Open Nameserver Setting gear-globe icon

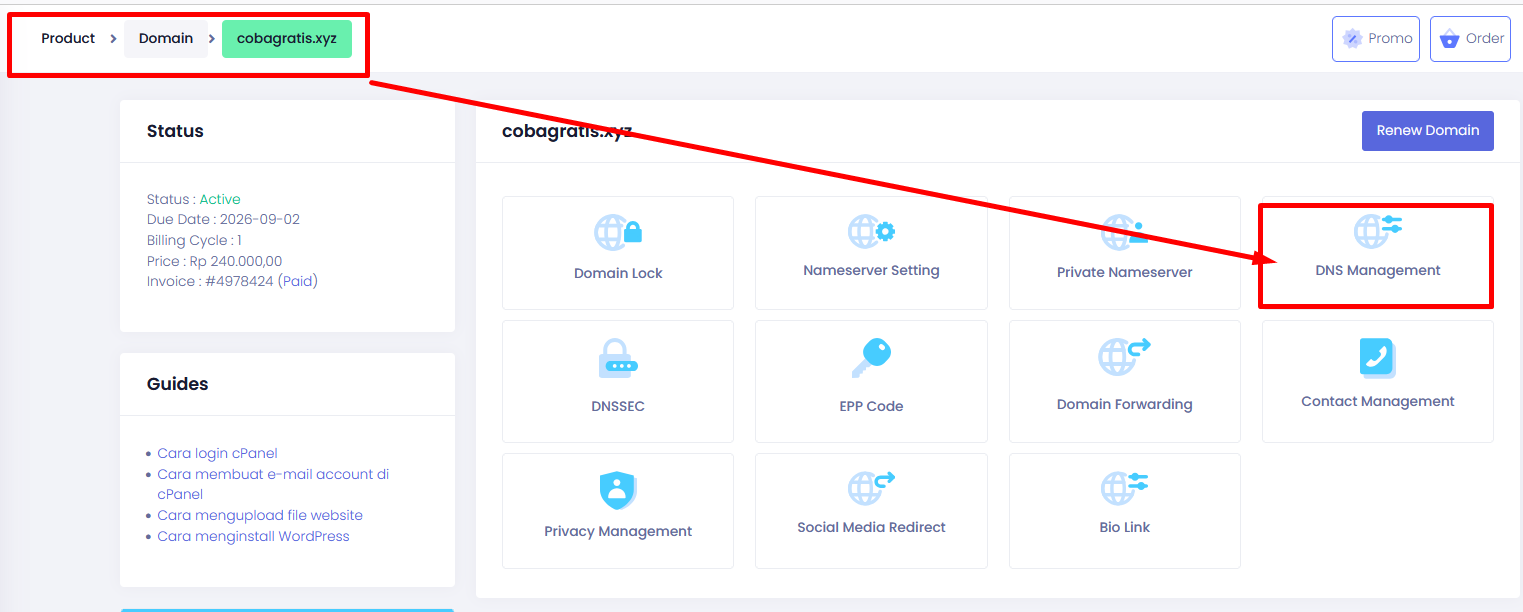(x=871, y=232)
